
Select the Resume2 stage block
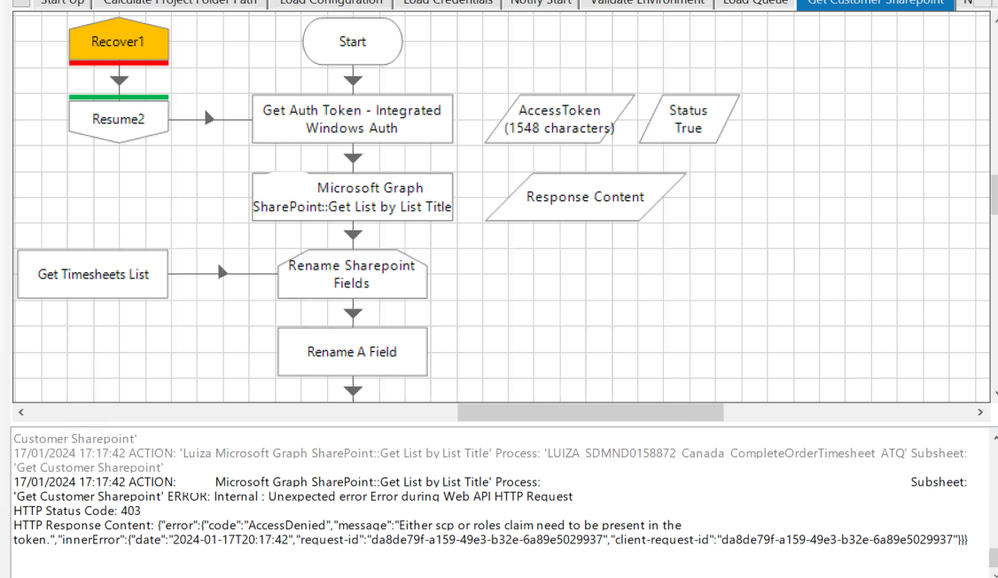click(x=119, y=120)
